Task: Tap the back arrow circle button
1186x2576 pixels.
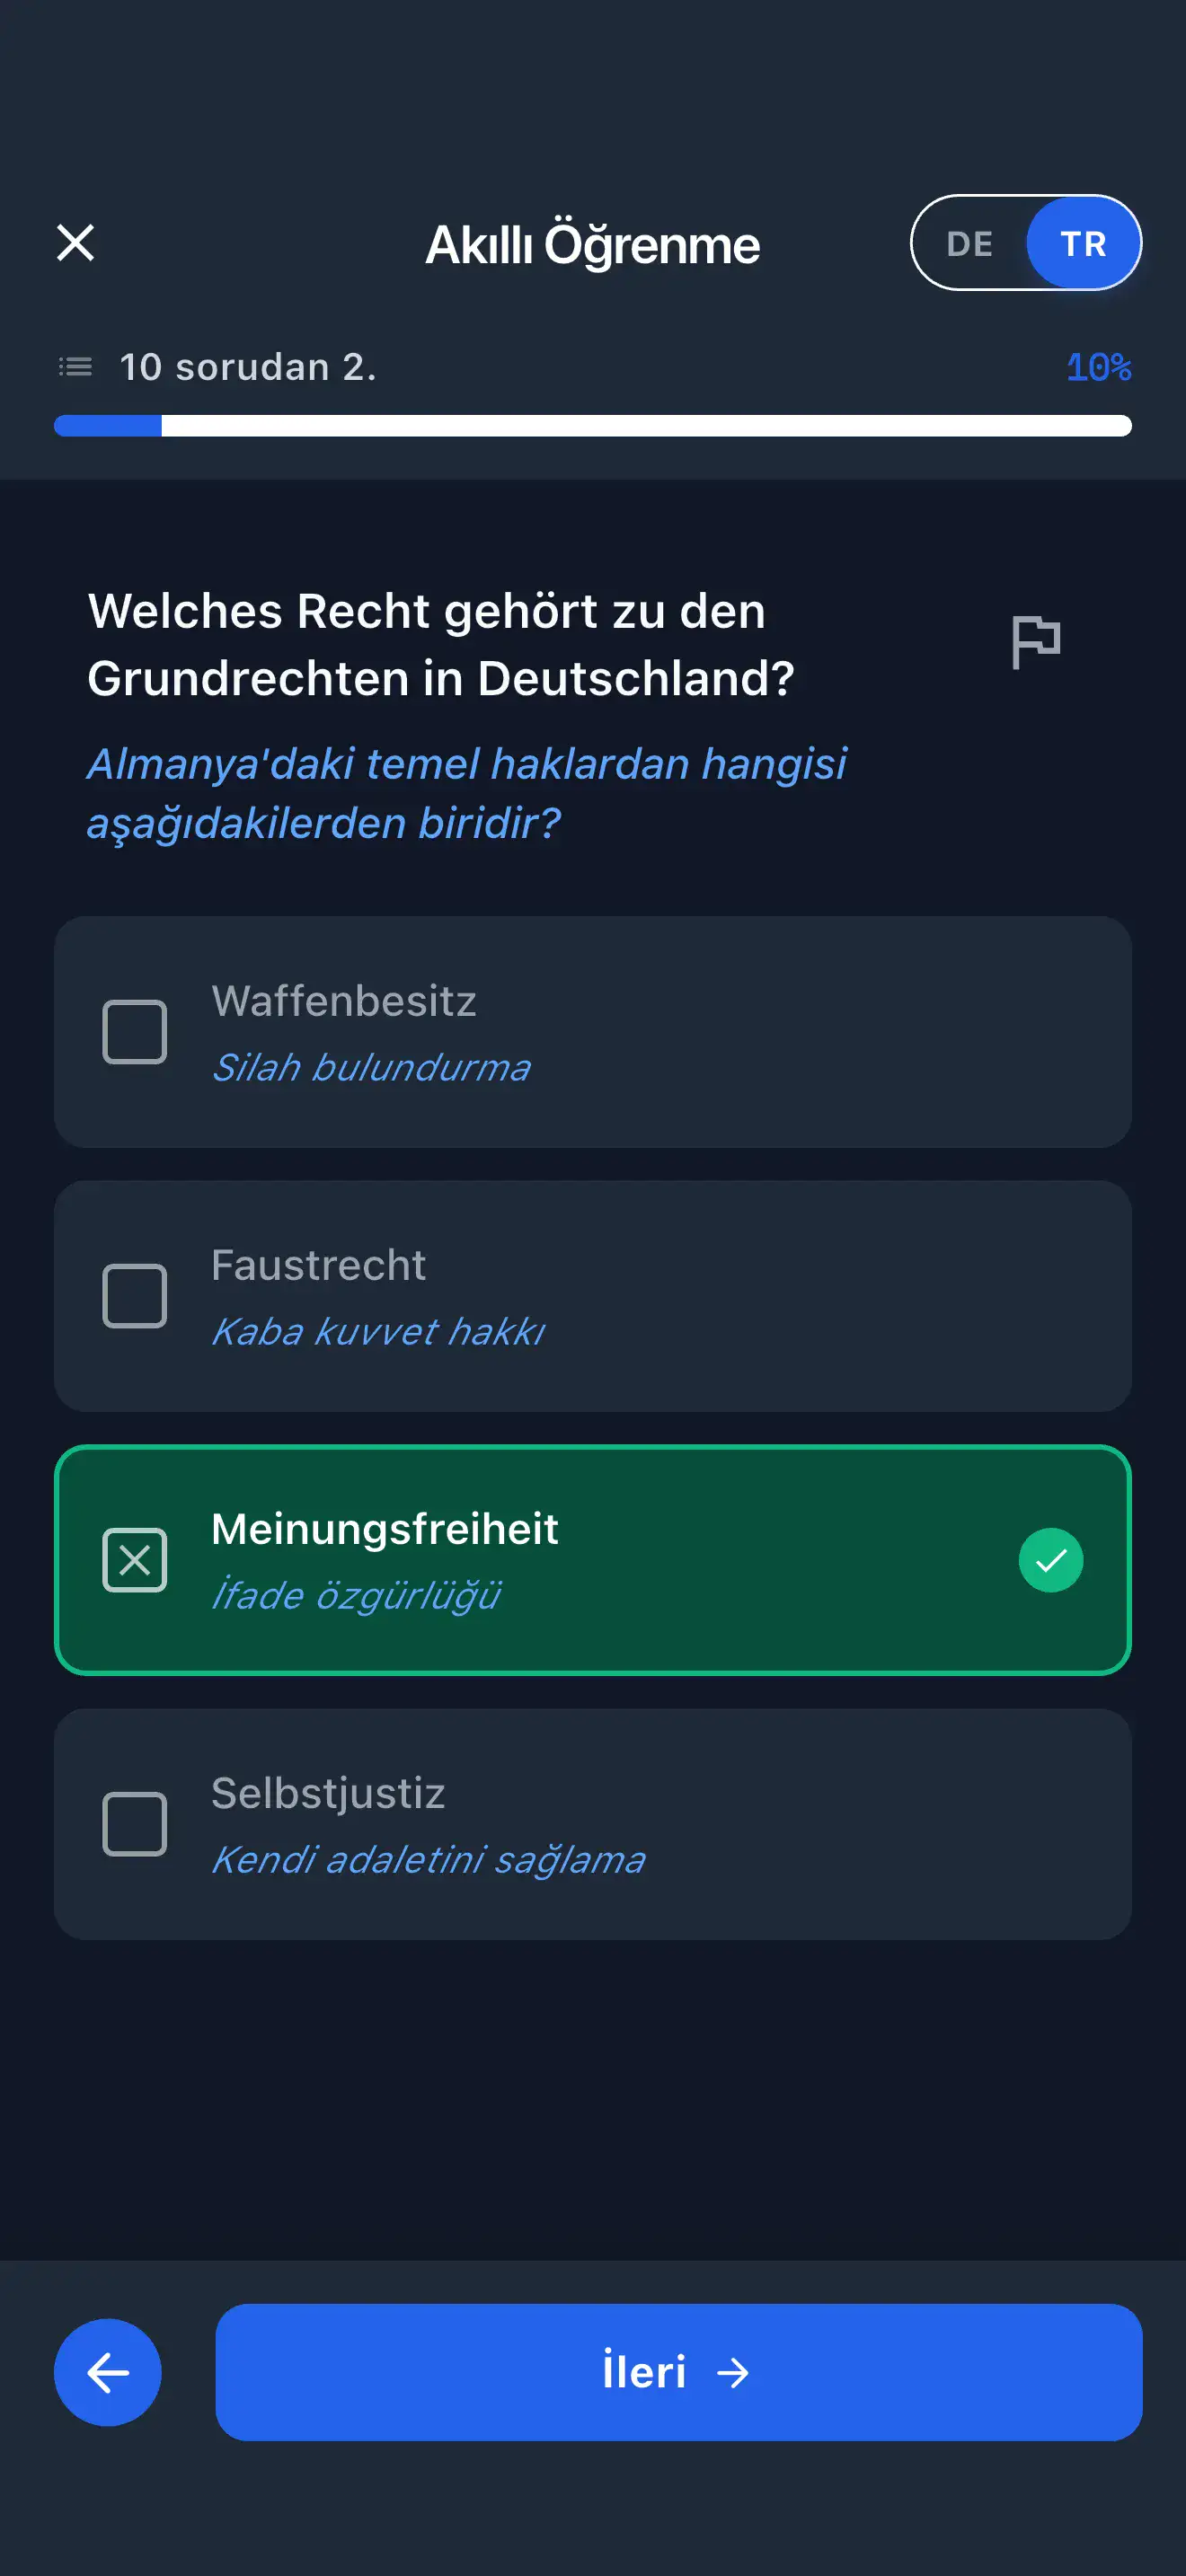Action: pos(108,2372)
